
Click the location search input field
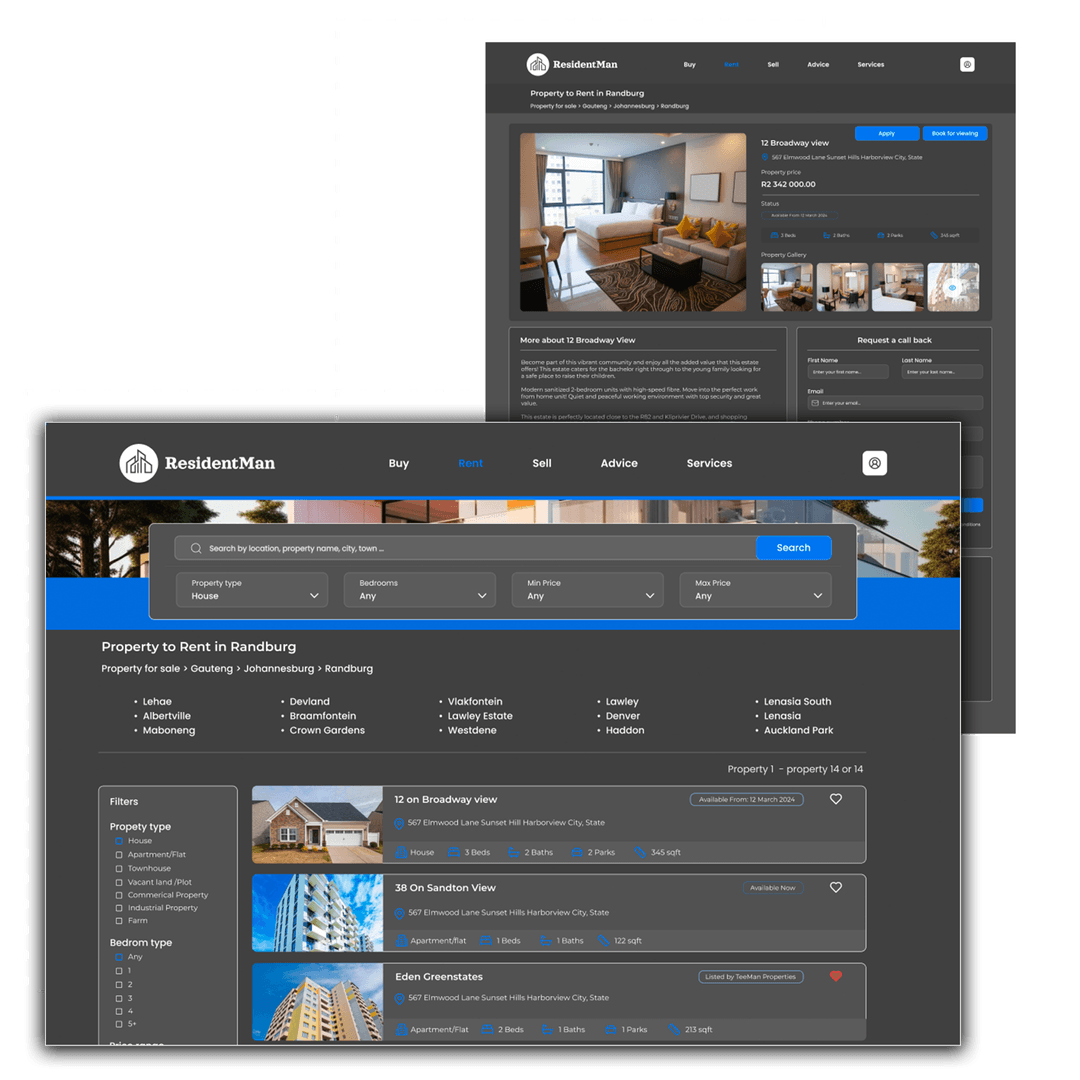(466, 548)
